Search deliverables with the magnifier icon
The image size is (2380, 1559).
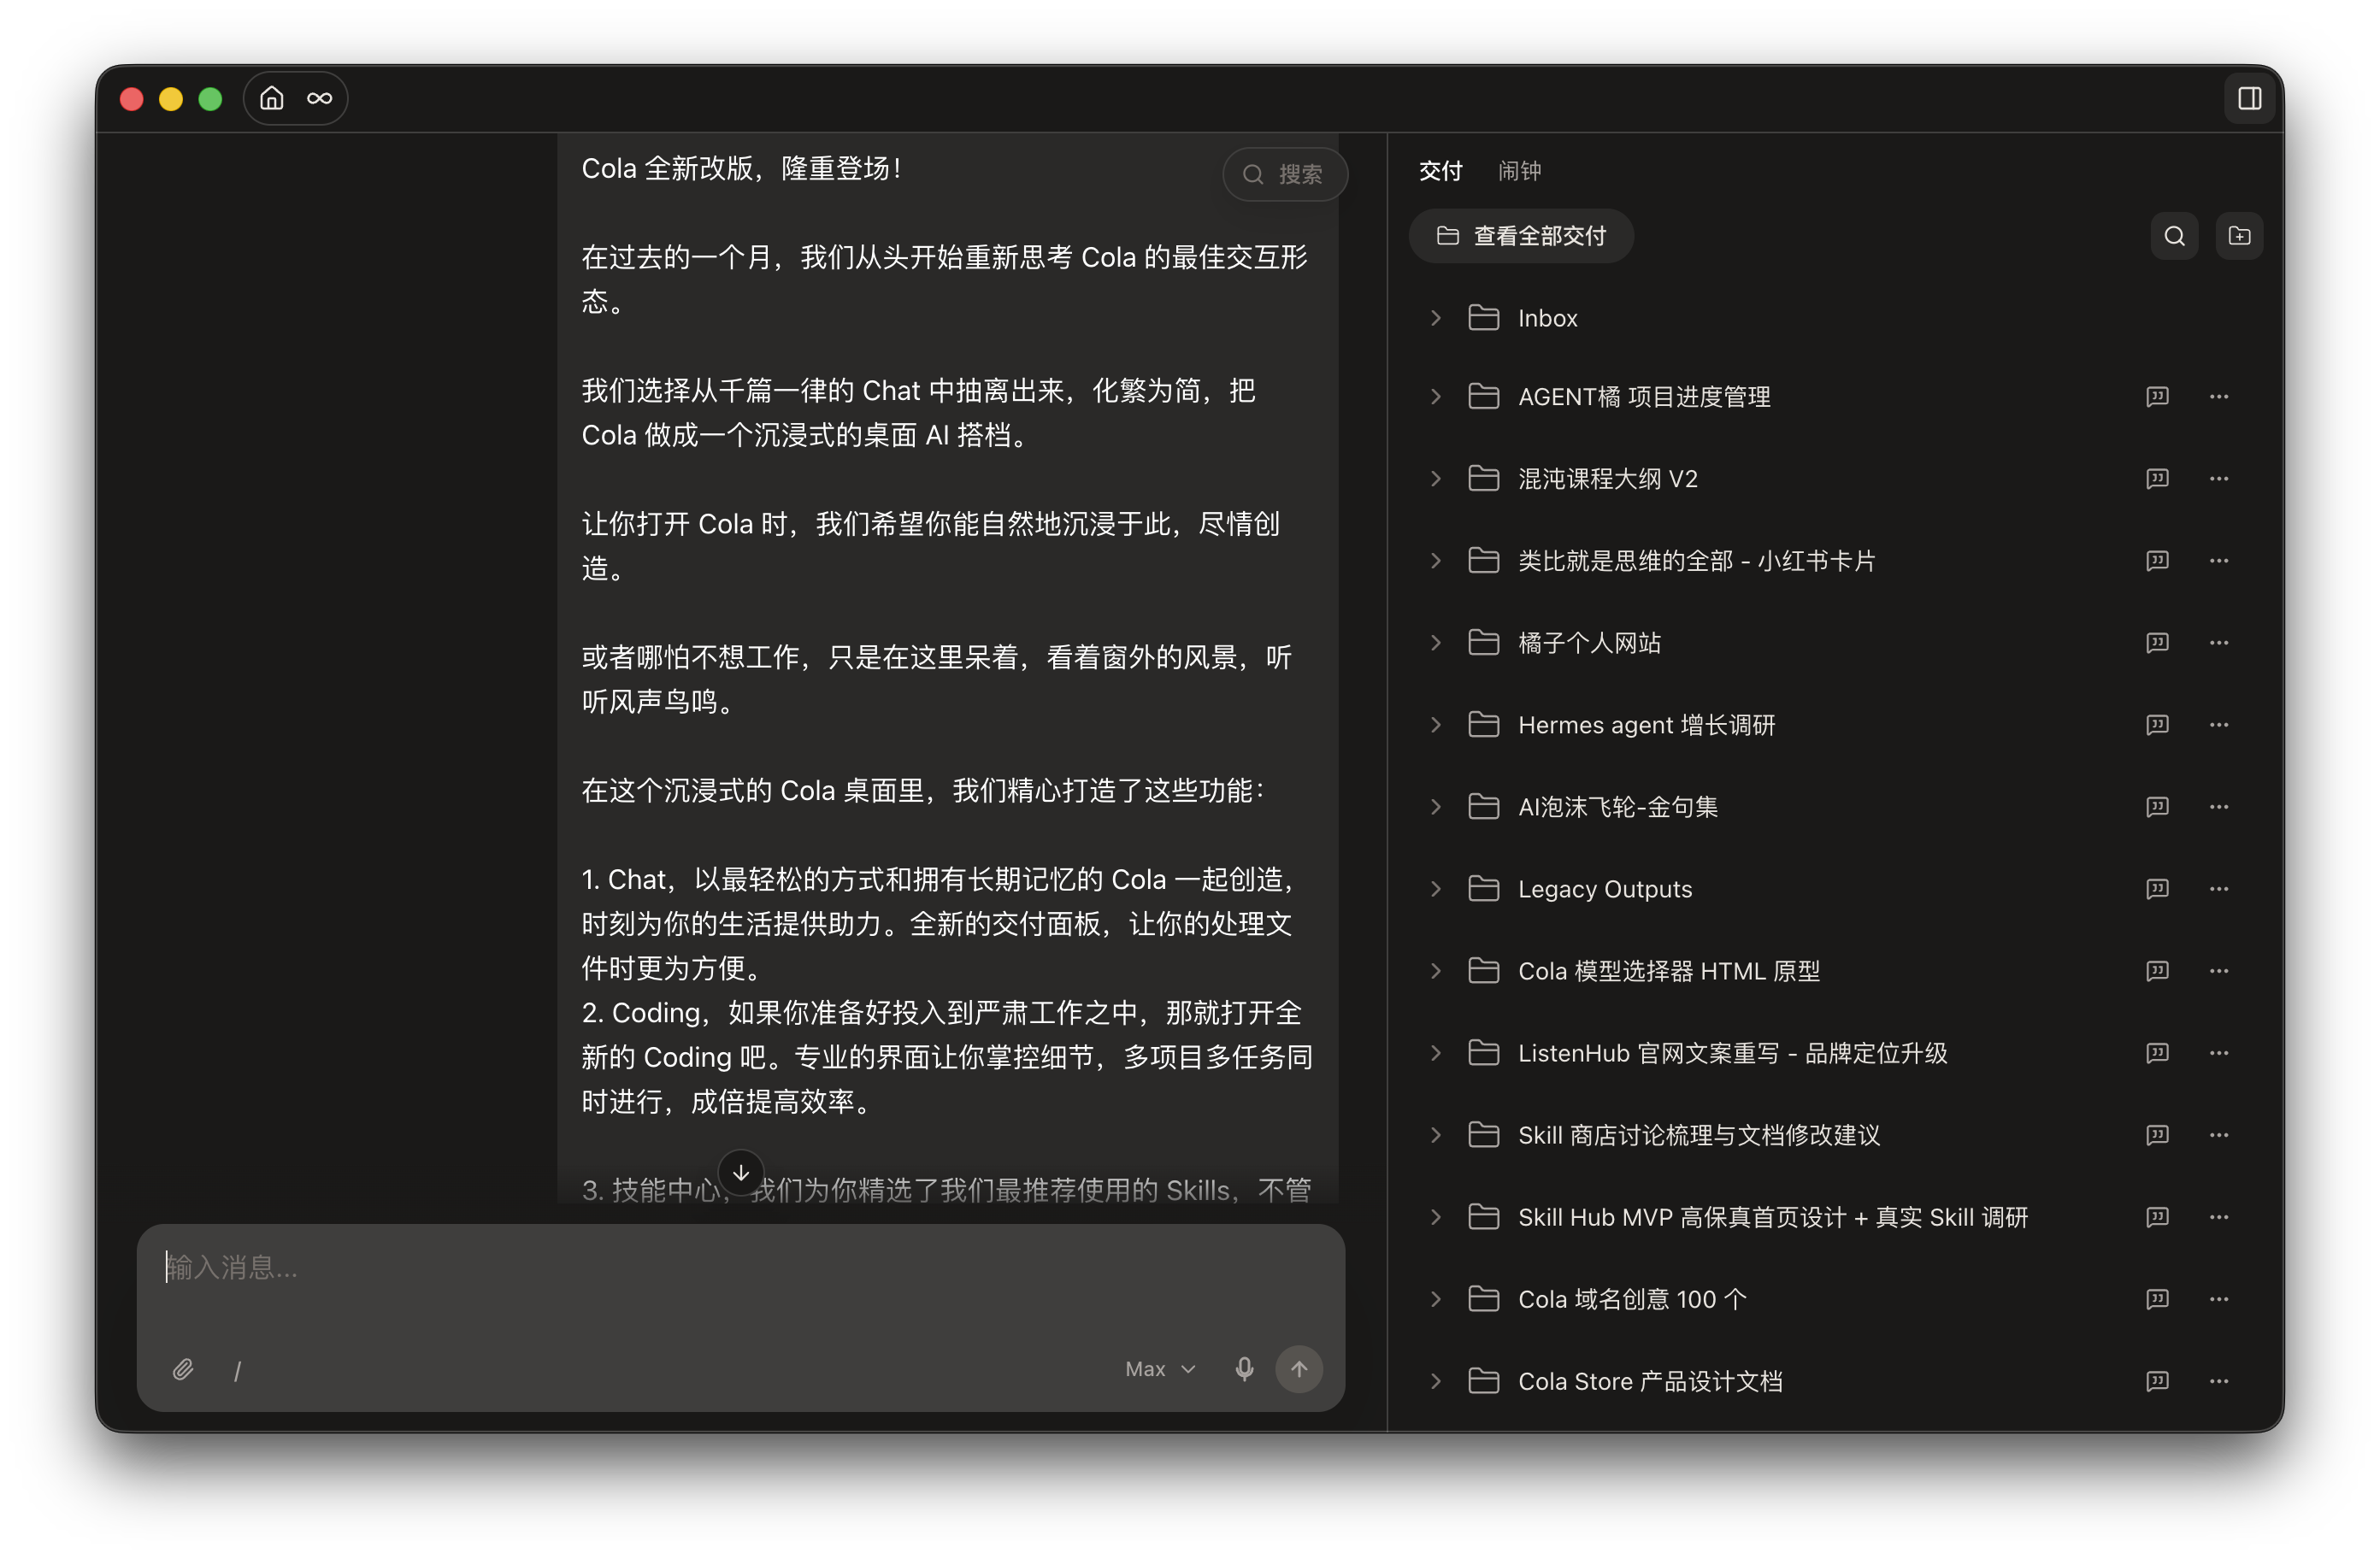(2174, 236)
